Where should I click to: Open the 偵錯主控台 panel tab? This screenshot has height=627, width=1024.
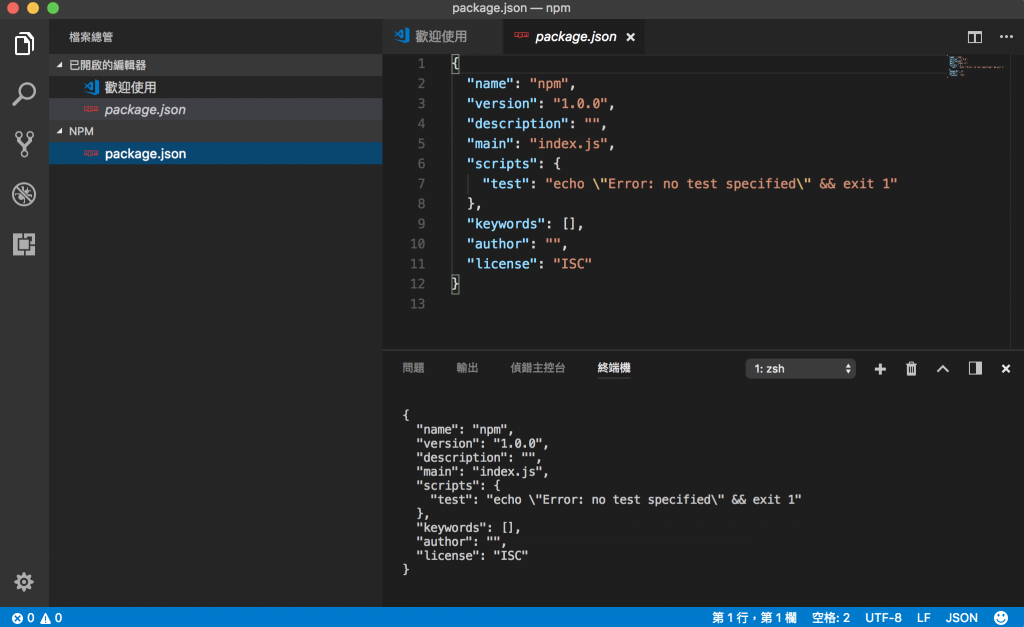537,368
